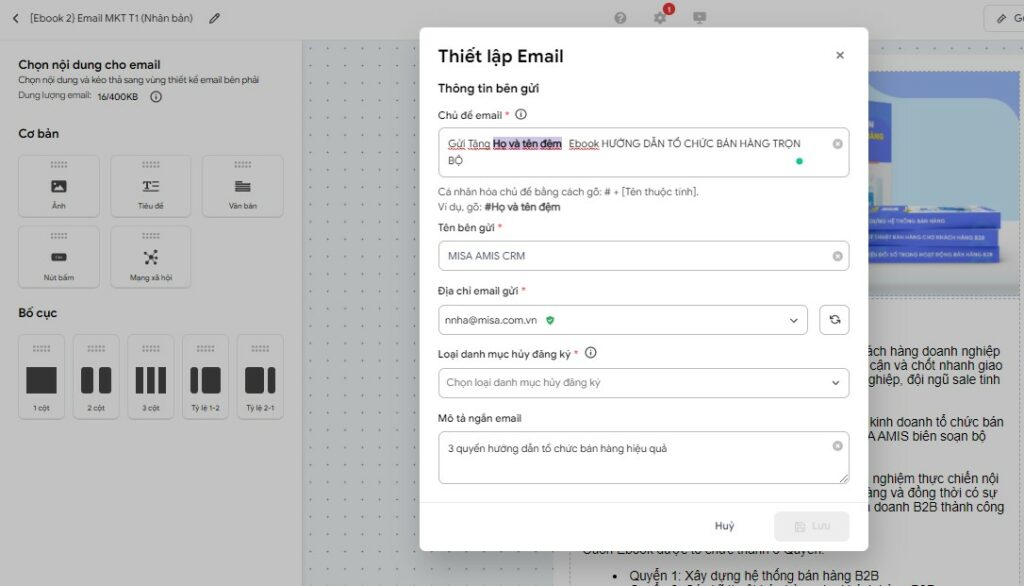Click the help question mark icon

pos(621,17)
